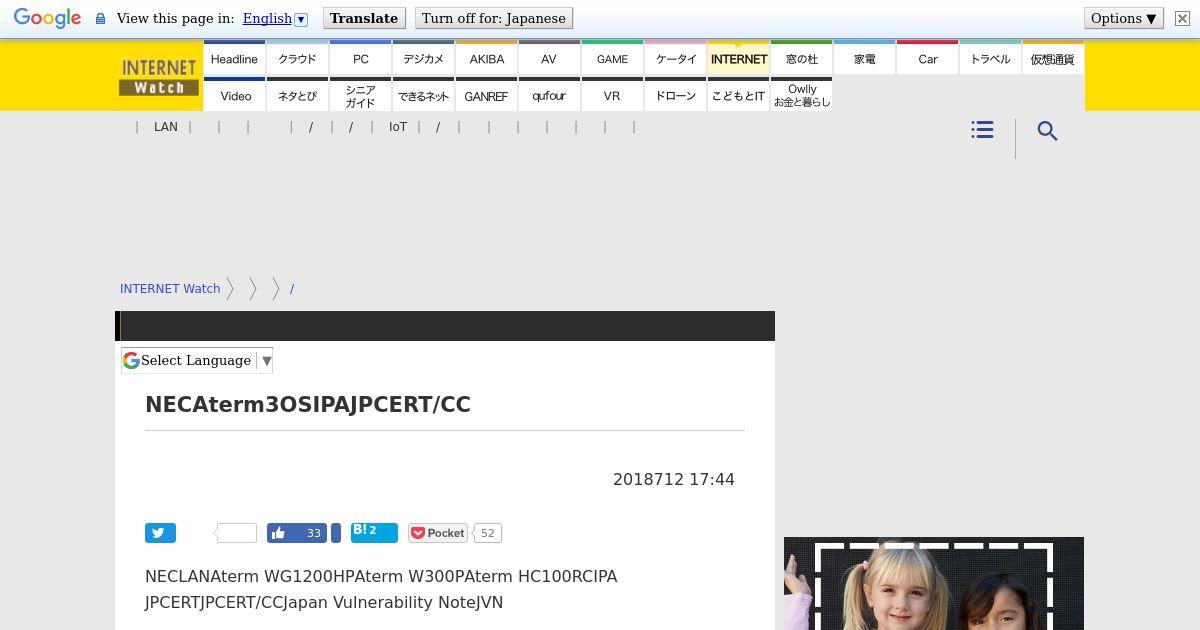Open the hamburger list menu icon
Image resolution: width=1200 pixels, height=630 pixels.
coord(982,130)
